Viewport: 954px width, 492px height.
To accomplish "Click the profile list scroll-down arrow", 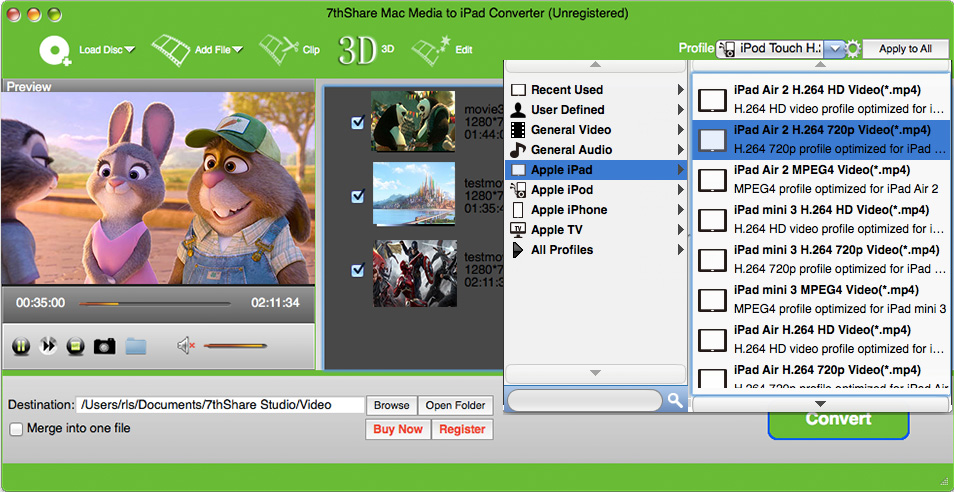I will click(820, 404).
